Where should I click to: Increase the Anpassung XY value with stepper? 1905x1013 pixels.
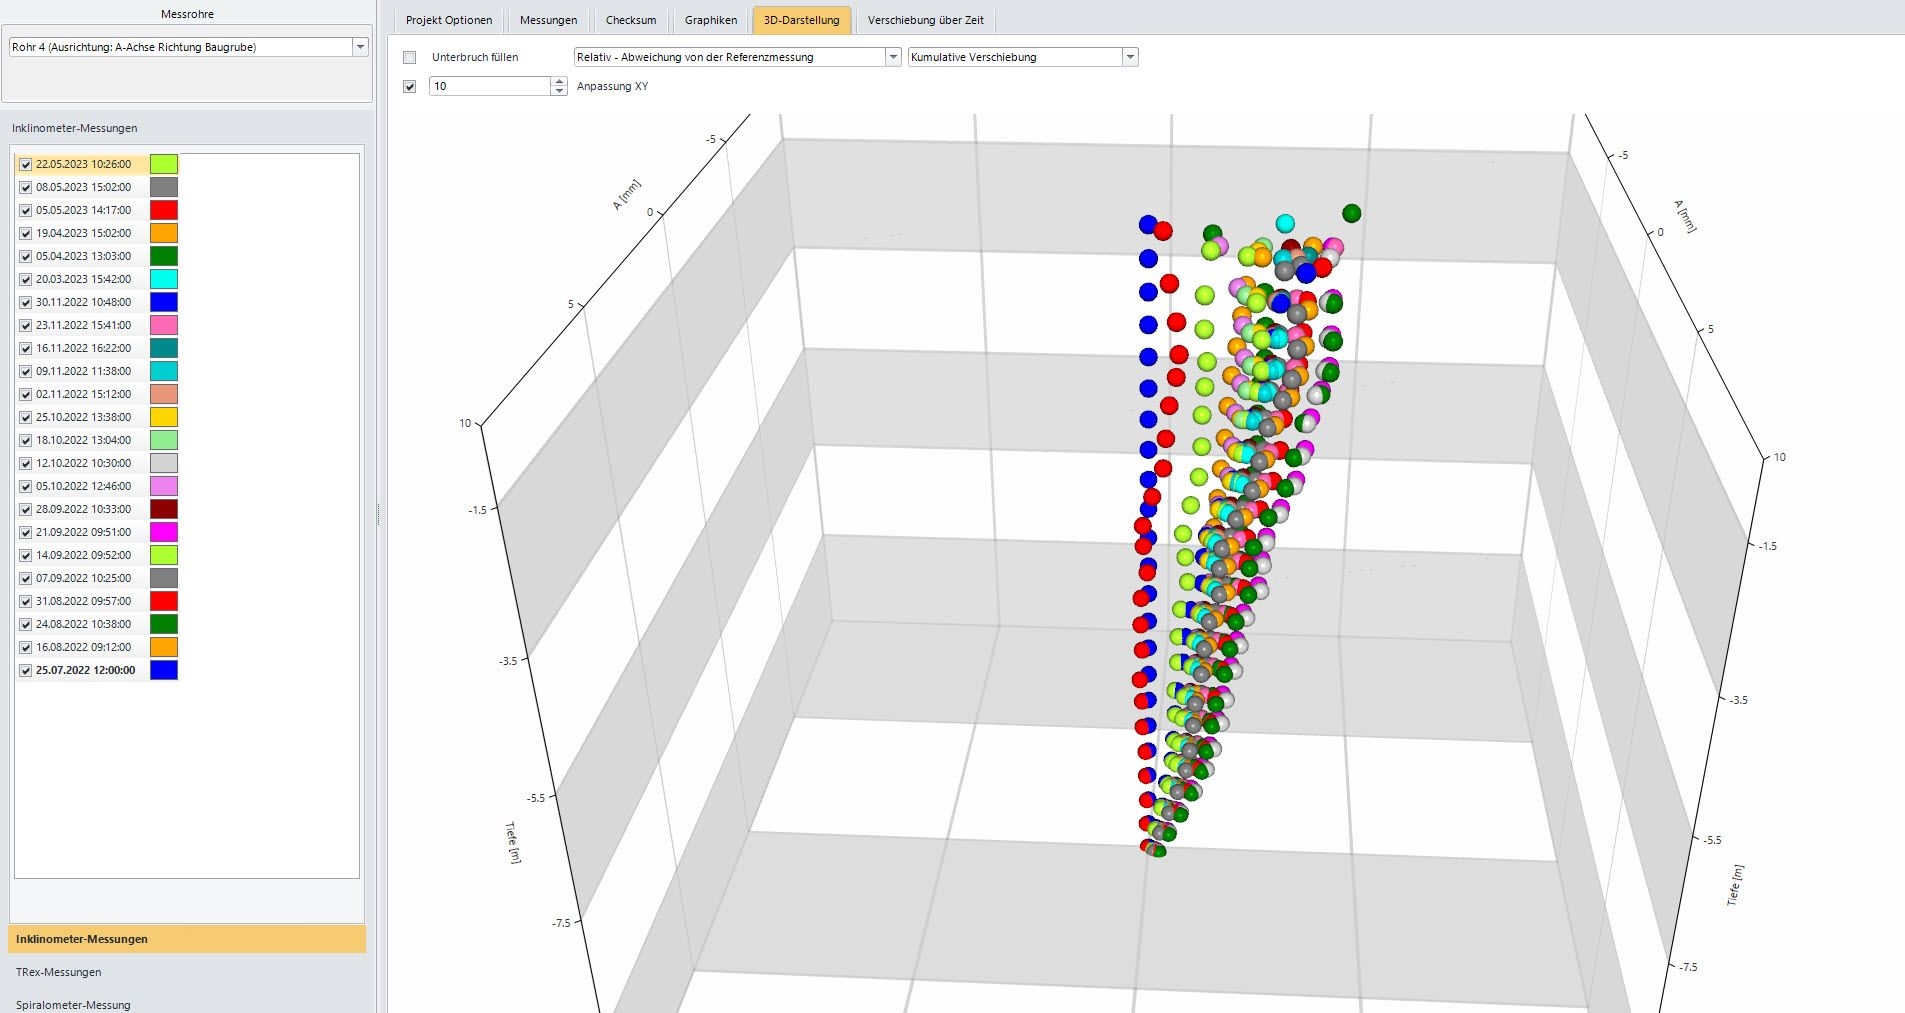coord(559,82)
